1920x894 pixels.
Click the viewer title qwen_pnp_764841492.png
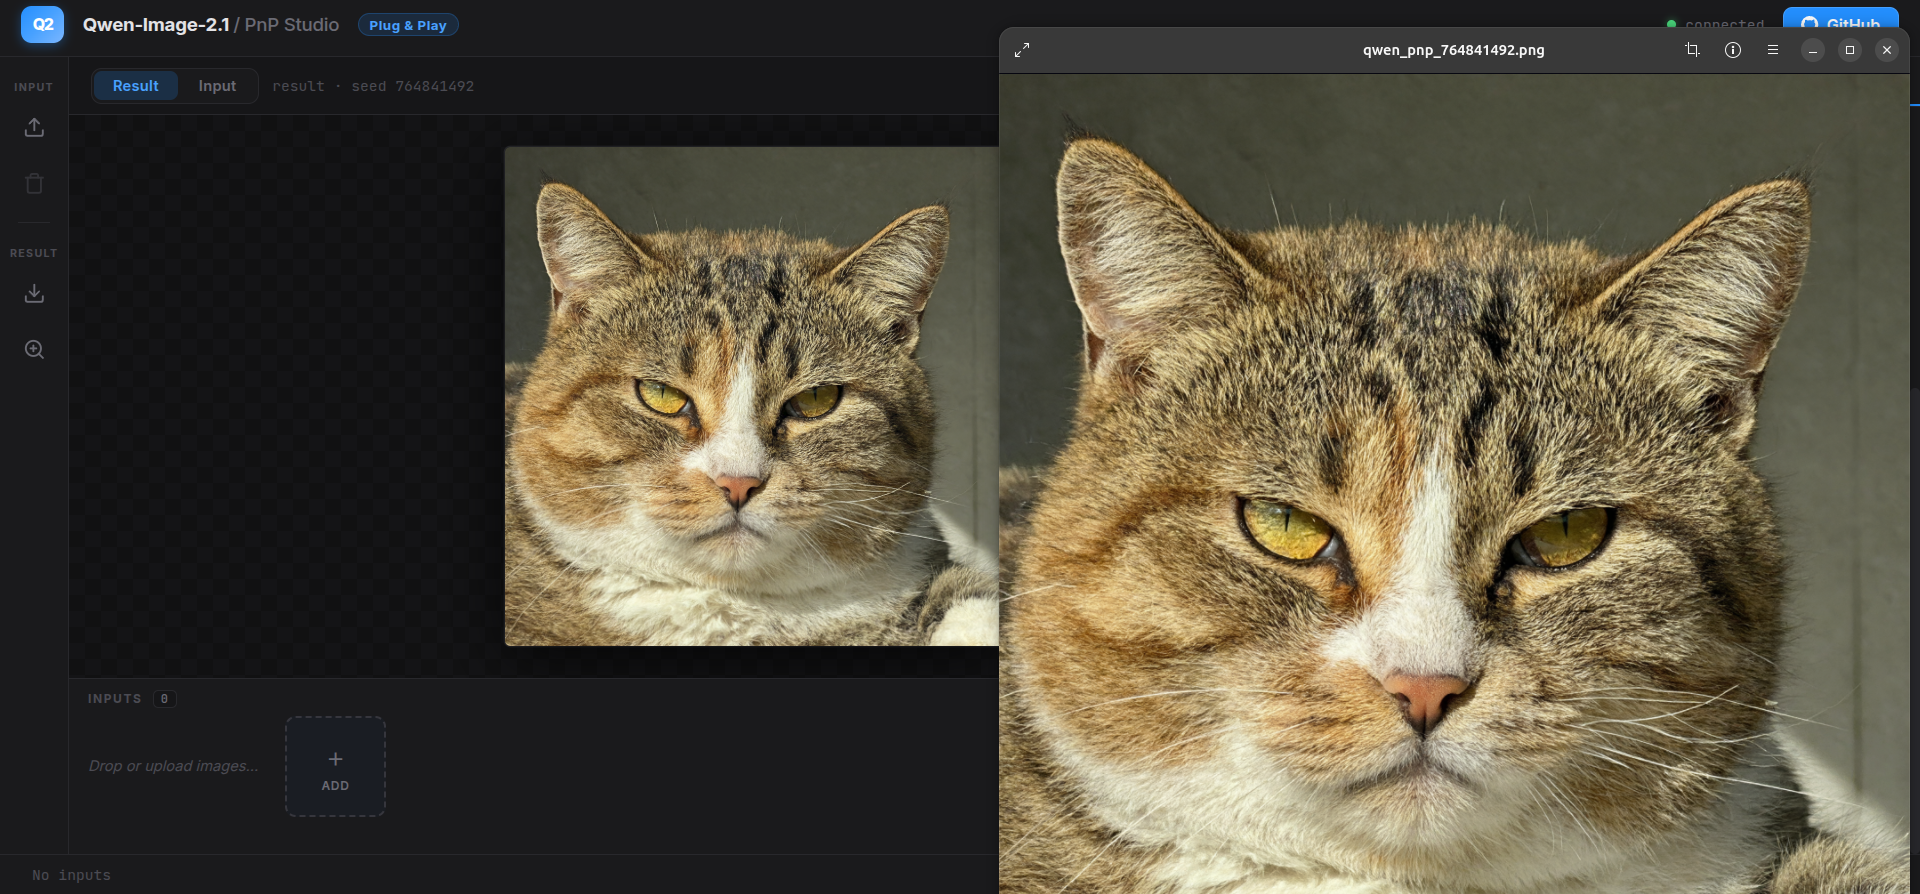(1453, 50)
